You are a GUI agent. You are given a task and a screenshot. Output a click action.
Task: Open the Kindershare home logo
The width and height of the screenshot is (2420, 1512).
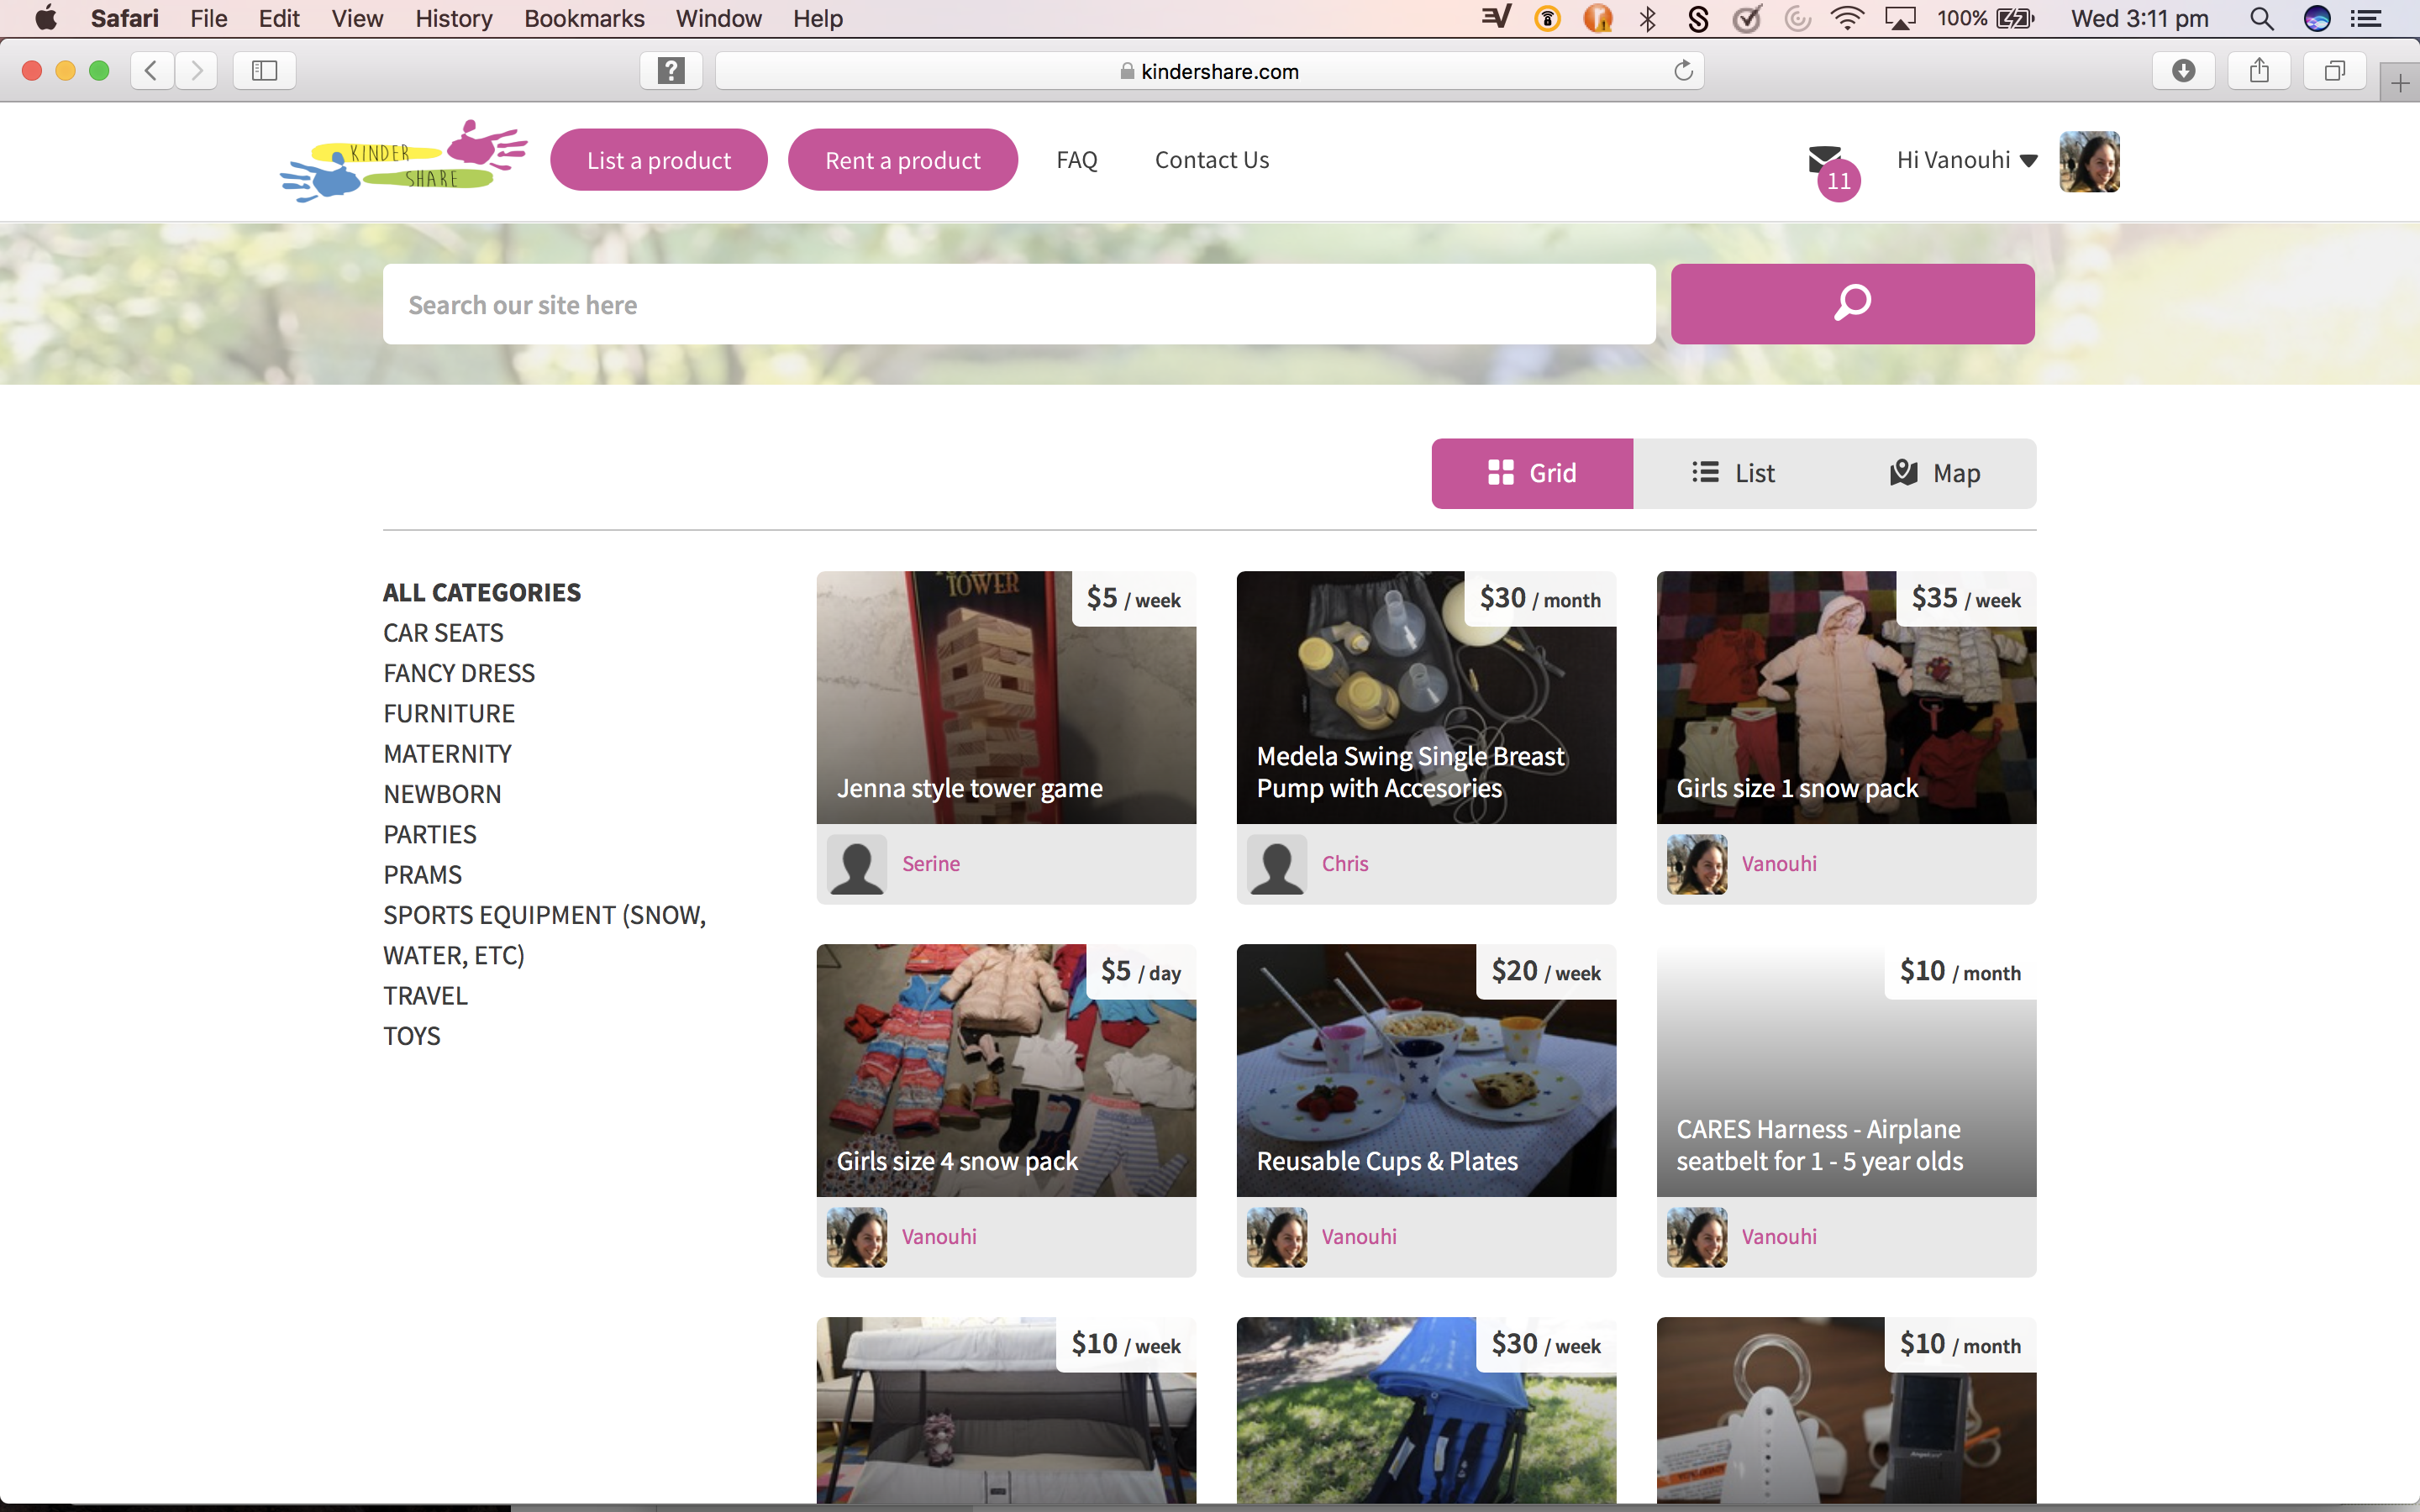pyautogui.click(x=402, y=161)
